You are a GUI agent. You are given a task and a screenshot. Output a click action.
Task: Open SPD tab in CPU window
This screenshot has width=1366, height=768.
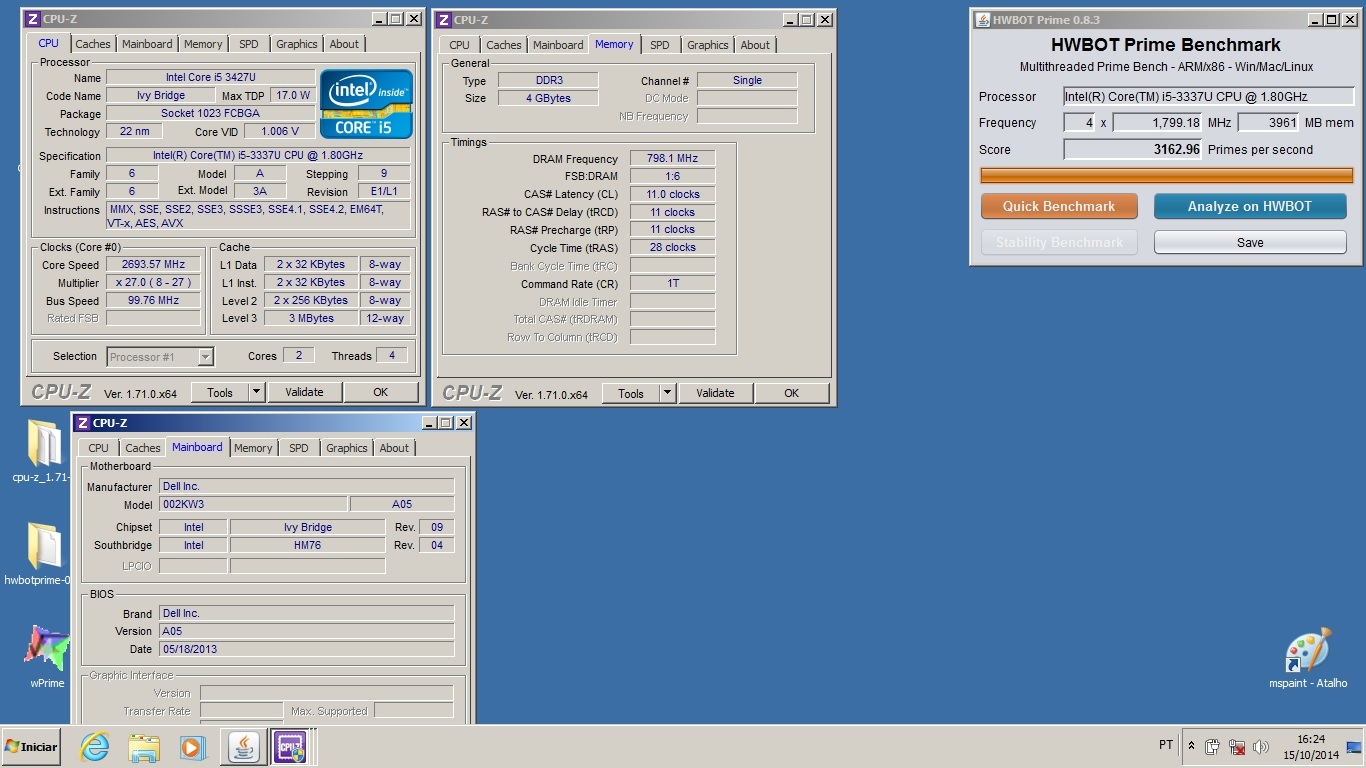[x=249, y=44]
